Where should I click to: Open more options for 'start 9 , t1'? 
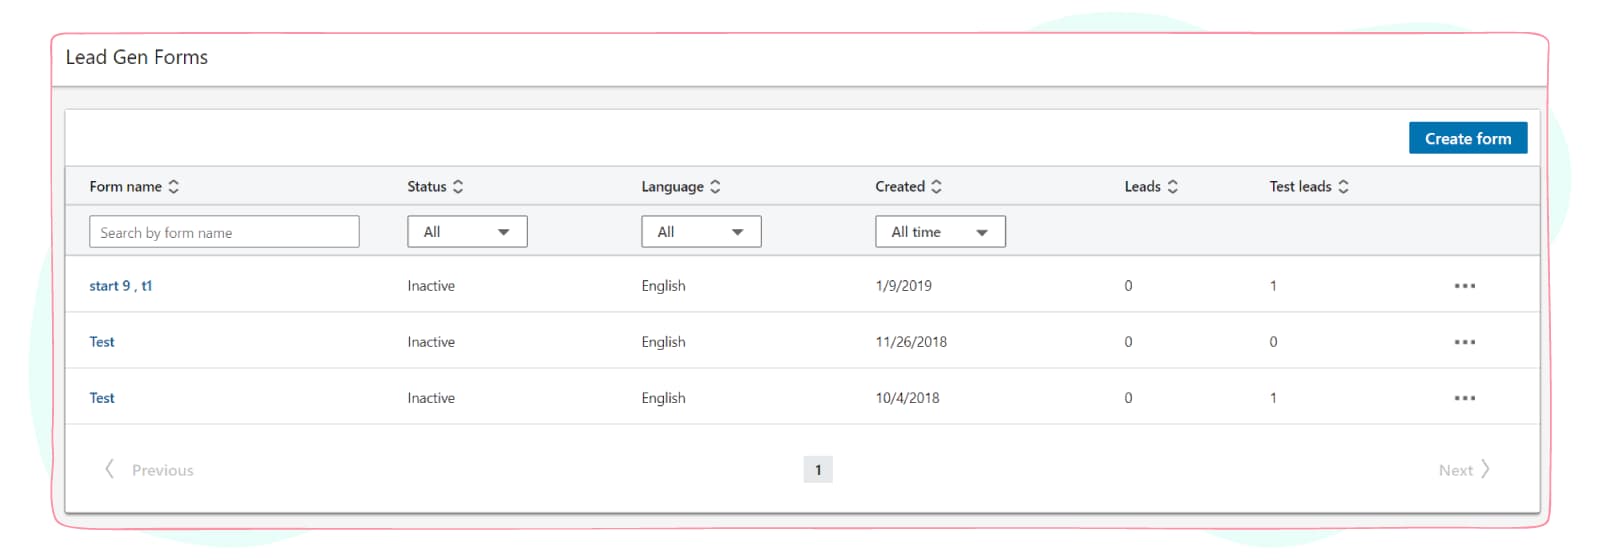pos(1465,286)
